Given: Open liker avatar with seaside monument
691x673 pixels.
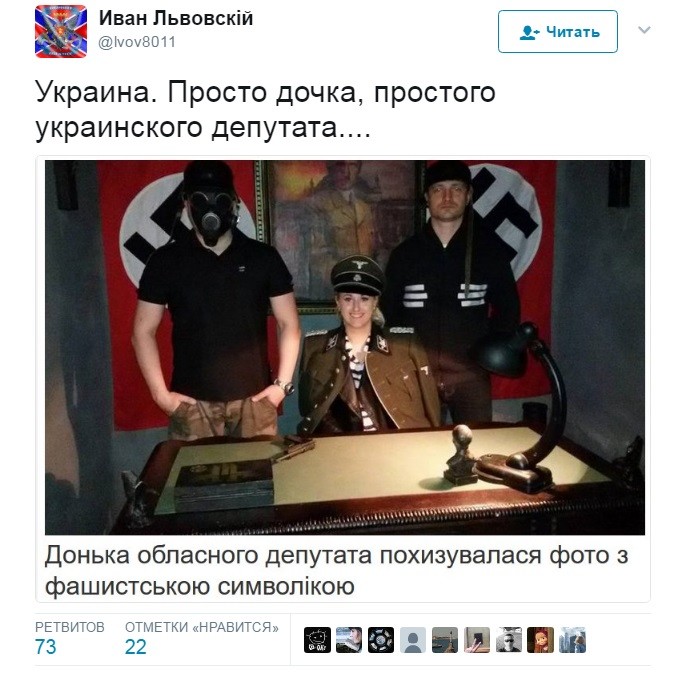Looking at the screenshot, I should pyautogui.click(x=445, y=640).
